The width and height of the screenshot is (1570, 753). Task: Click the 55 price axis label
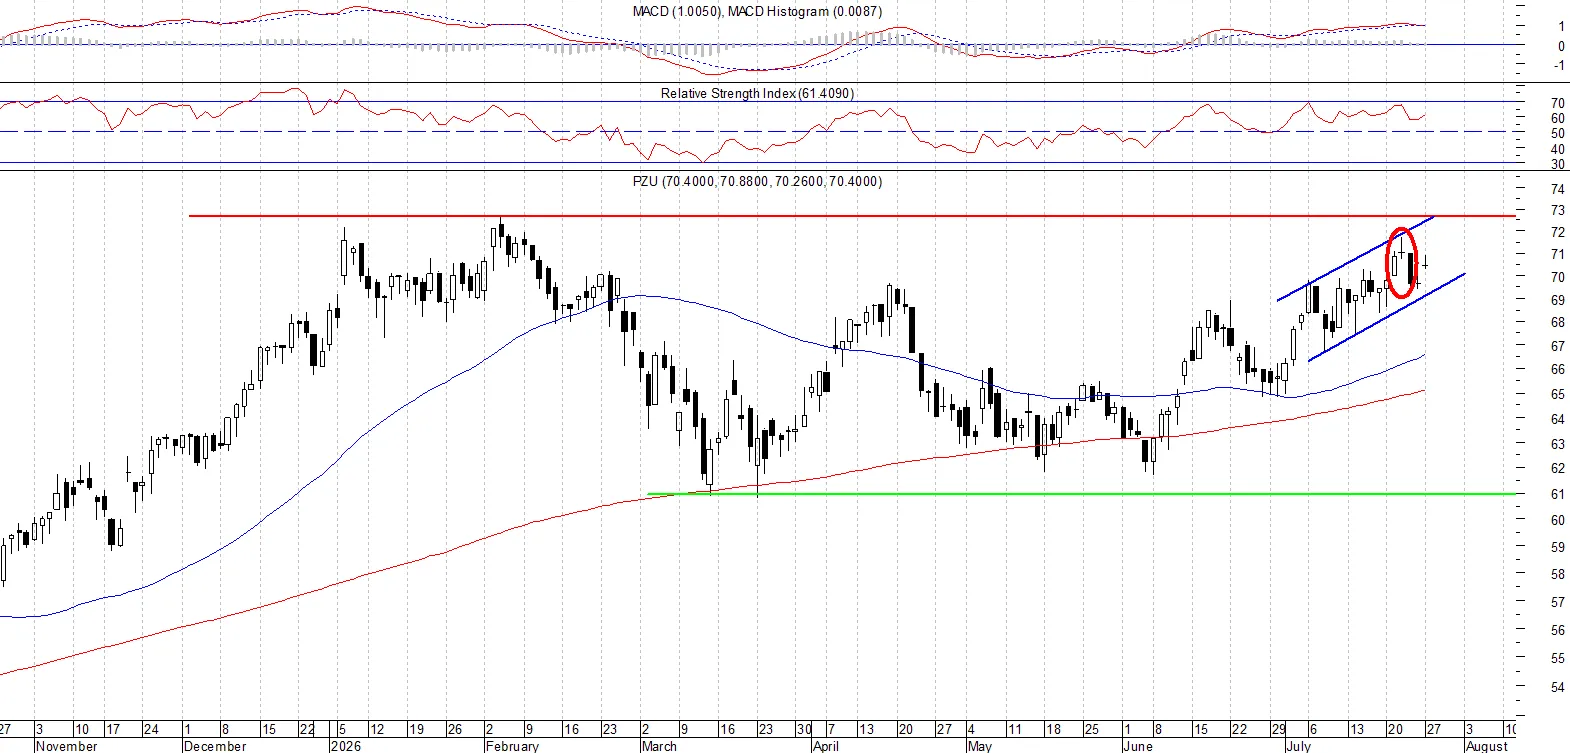[x=1558, y=659]
